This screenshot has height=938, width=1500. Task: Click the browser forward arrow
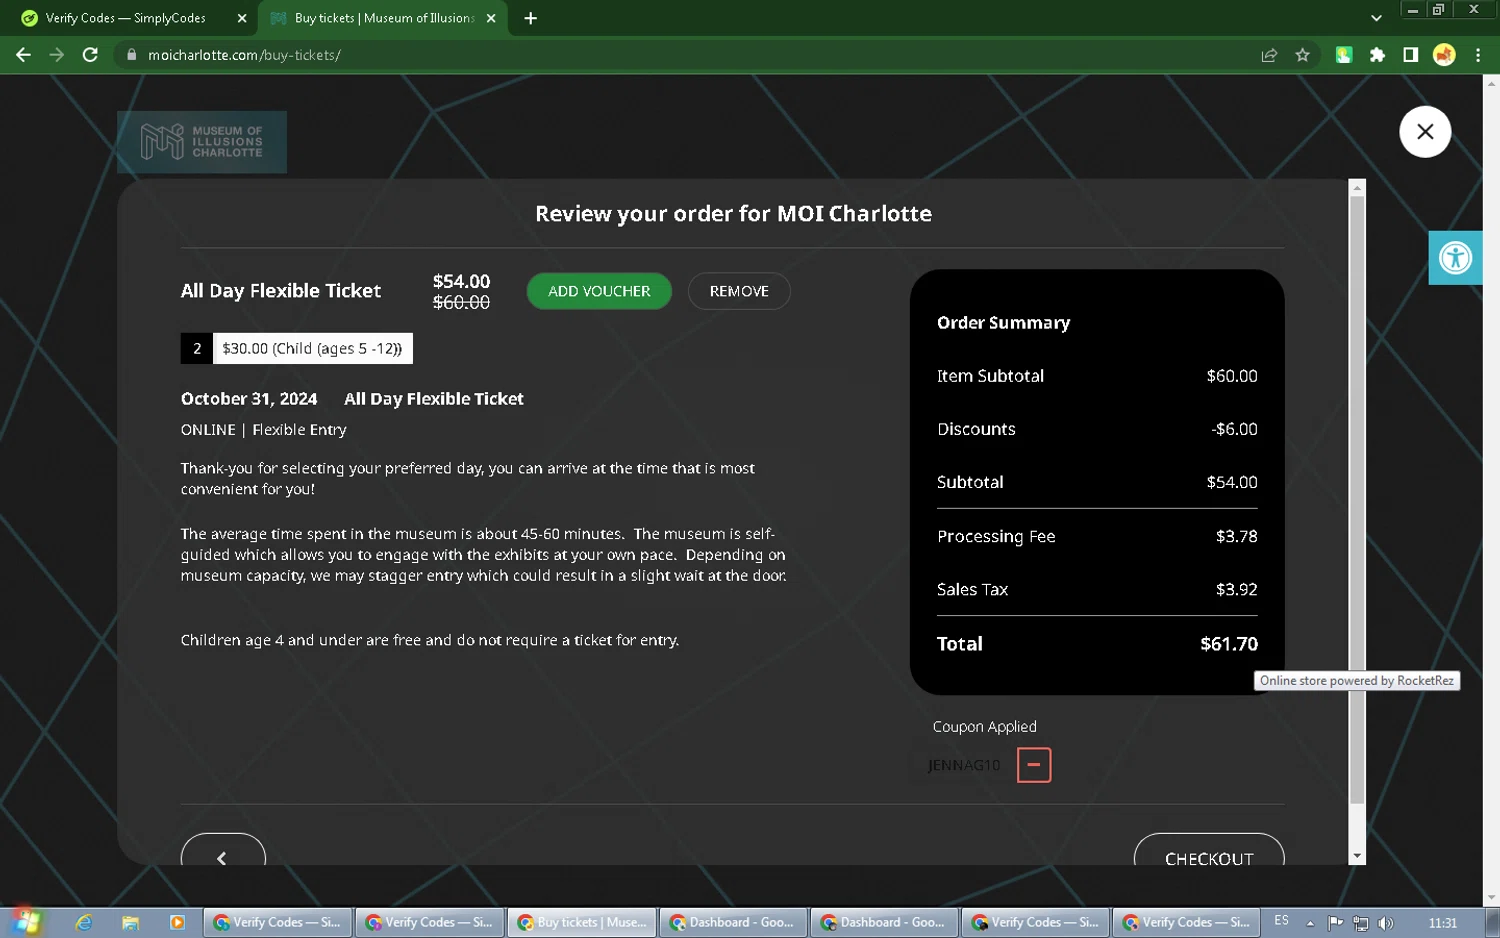[x=57, y=55]
